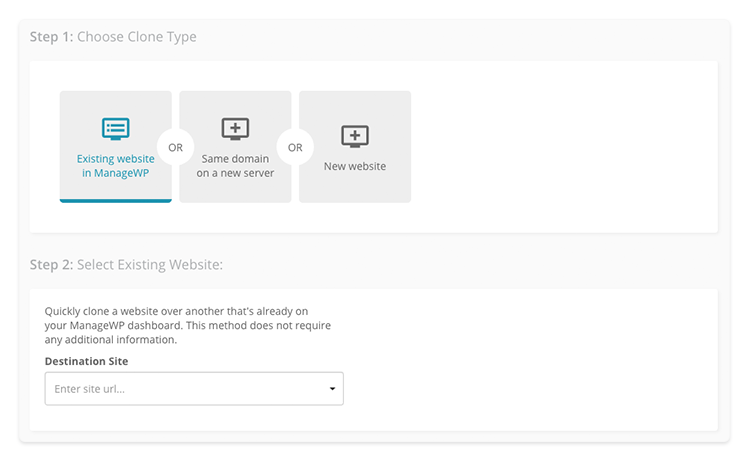Click the 'Step 2: Select Existing Website' heading
The image size is (750, 460).
(x=126, y=264)
